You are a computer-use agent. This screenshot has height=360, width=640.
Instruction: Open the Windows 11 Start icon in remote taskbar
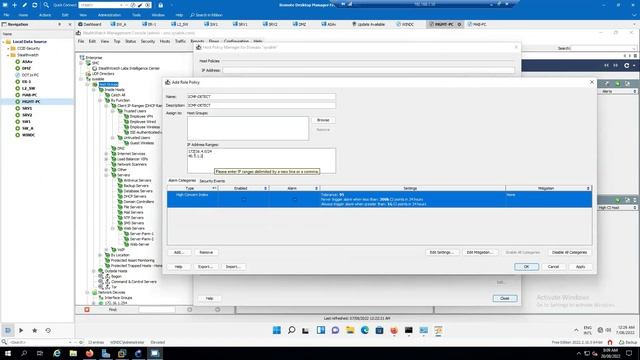click(277, 330)
